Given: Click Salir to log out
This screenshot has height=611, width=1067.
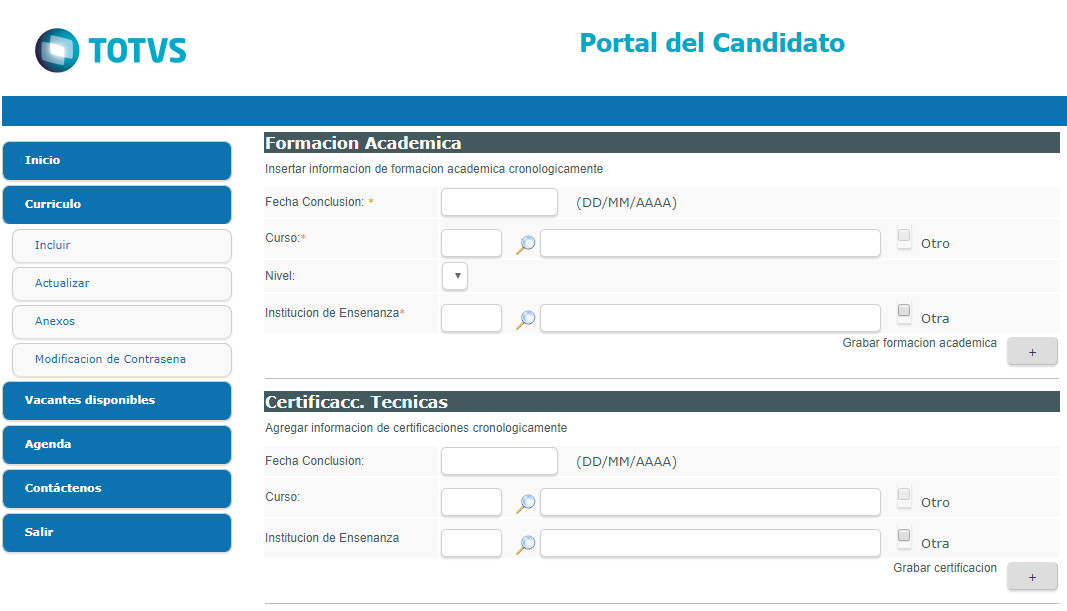Looking at the screenshot, I should pos(117,532).
